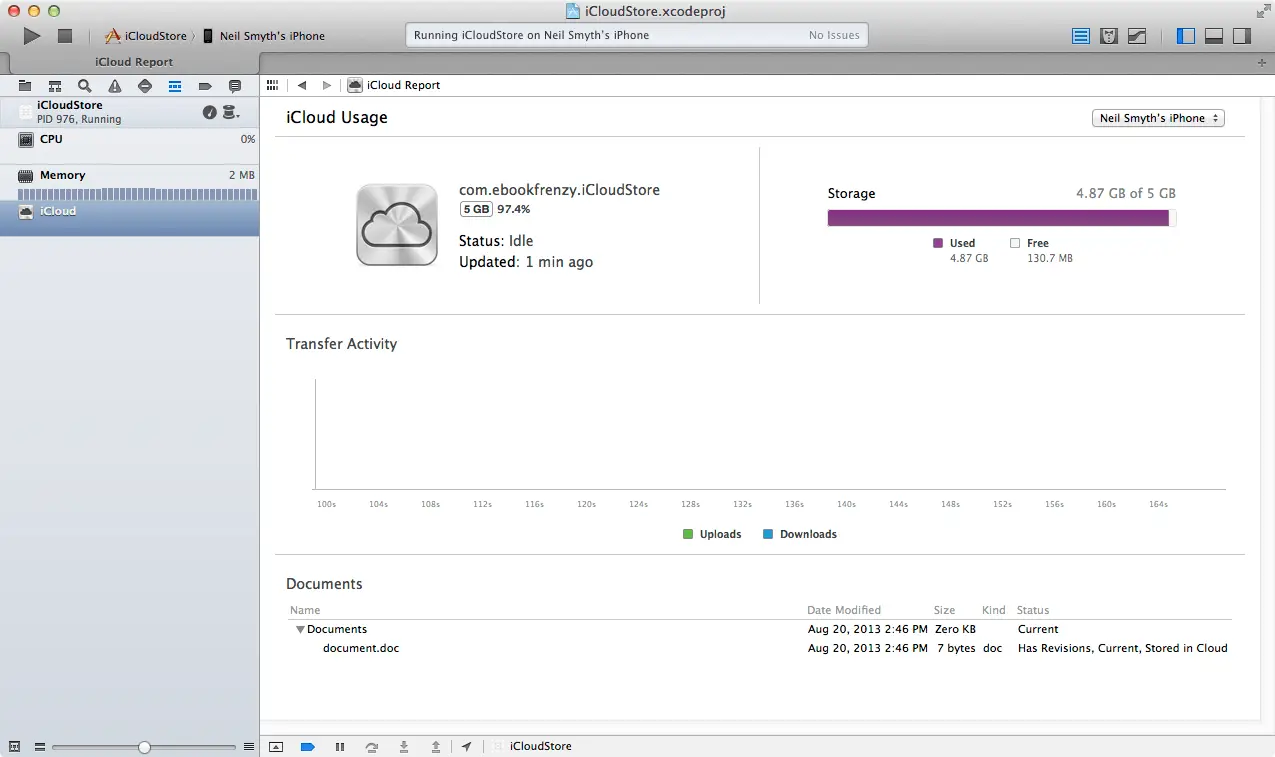1275x757 pixels.
Task: Hide the left Navigator pane
Action: point(1186,36)
